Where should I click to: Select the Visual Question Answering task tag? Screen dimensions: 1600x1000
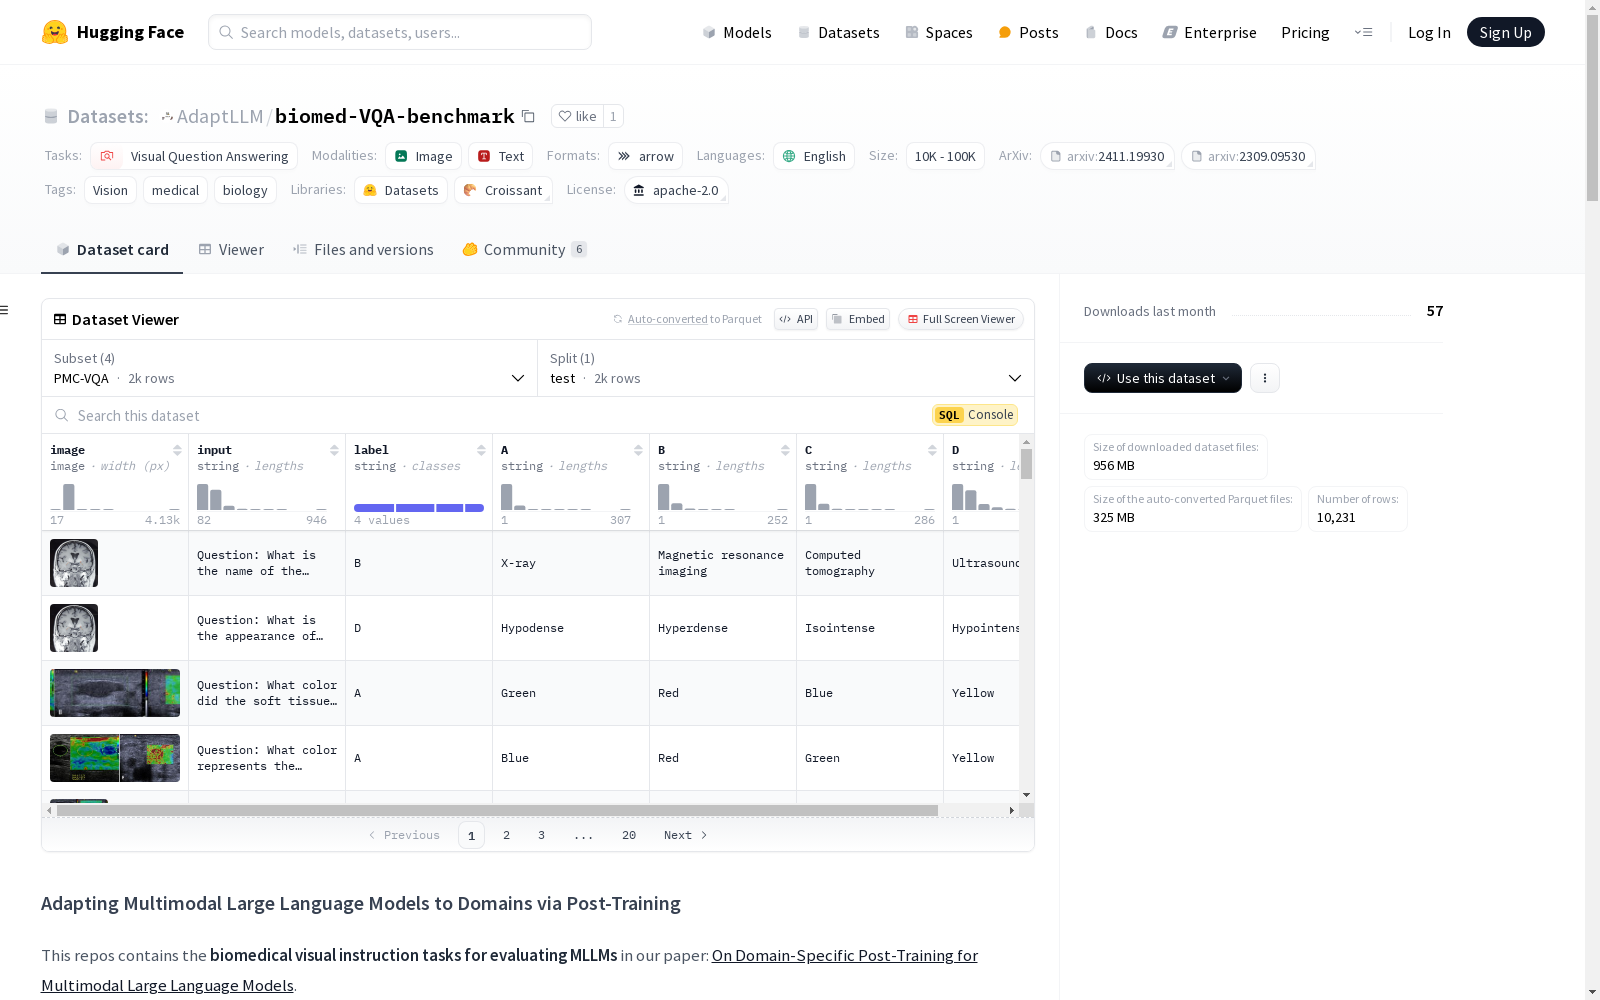194,156
